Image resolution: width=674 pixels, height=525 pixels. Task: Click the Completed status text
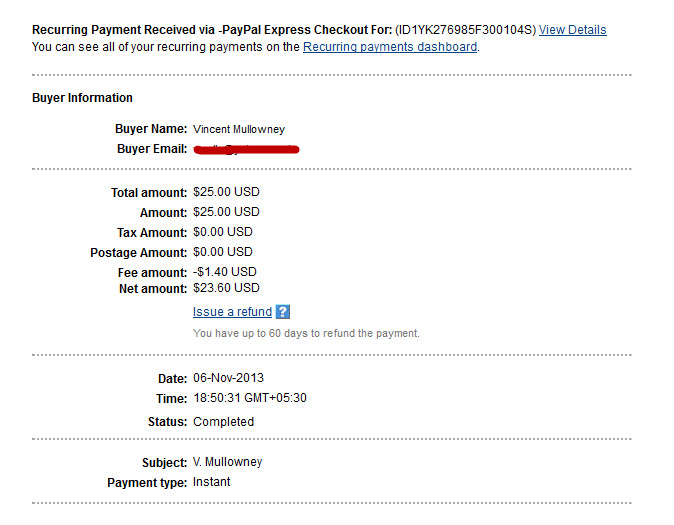(224, 421)
